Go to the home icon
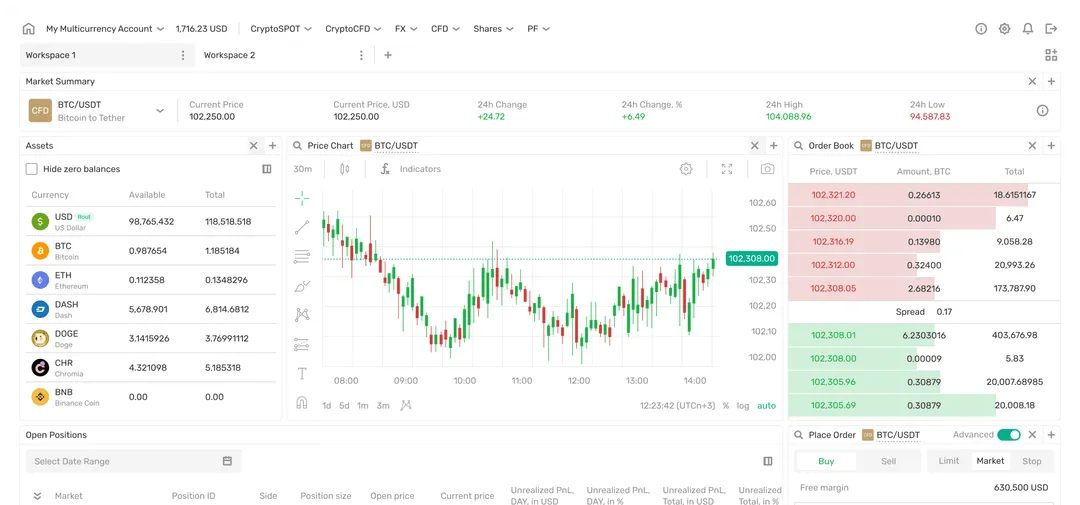This screenshot has width=1080, height=505. click(28, 29)
